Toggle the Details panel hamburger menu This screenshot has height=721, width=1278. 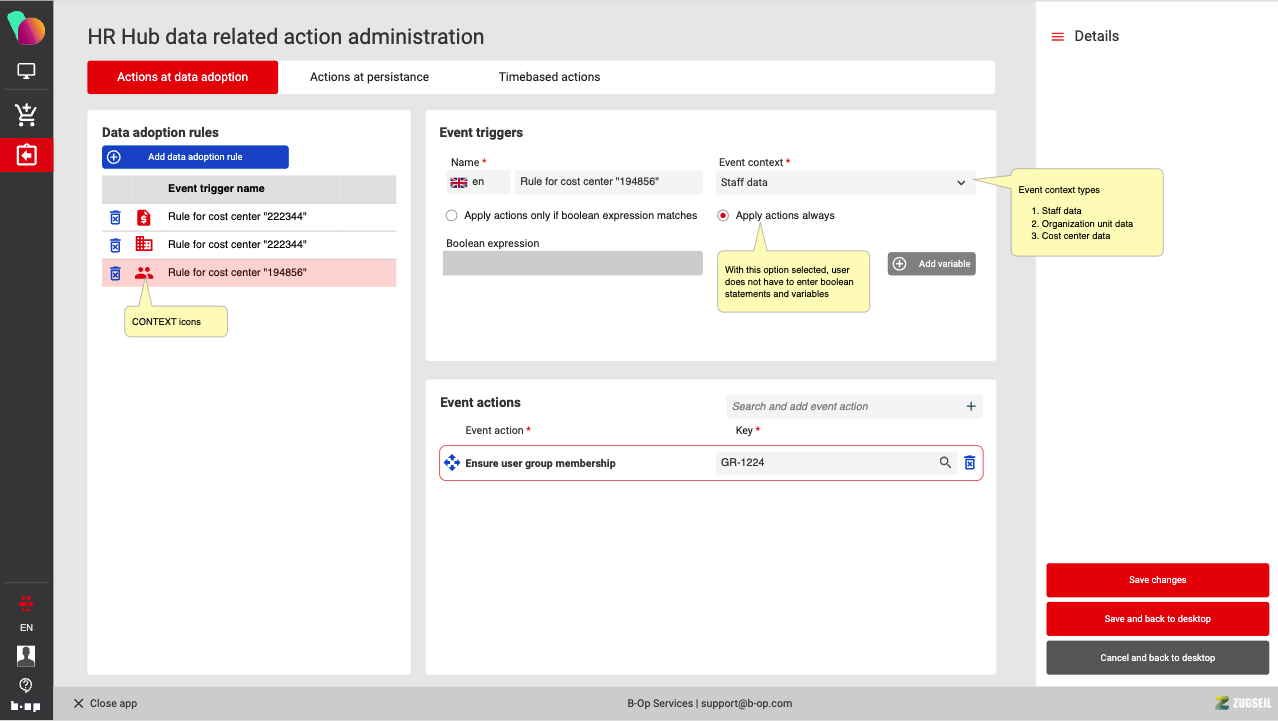coord(1057,37)
